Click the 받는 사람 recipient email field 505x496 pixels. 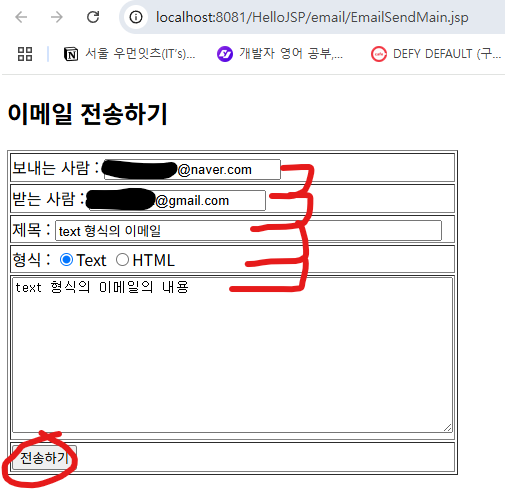(x=177, y=200)
